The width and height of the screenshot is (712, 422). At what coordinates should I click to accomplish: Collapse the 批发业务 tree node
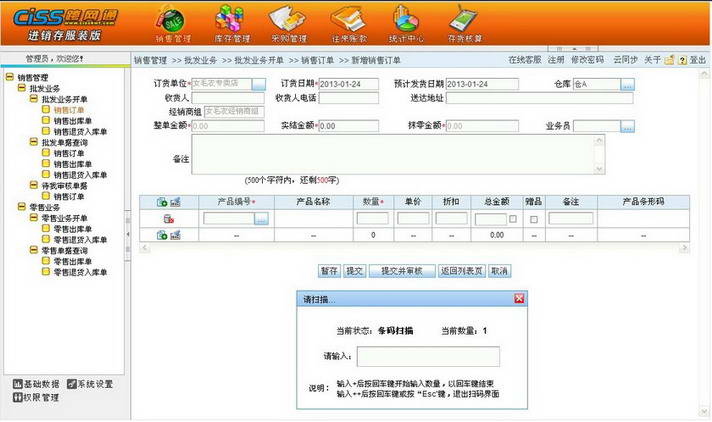pyautogui.click(x=21, y=88)
